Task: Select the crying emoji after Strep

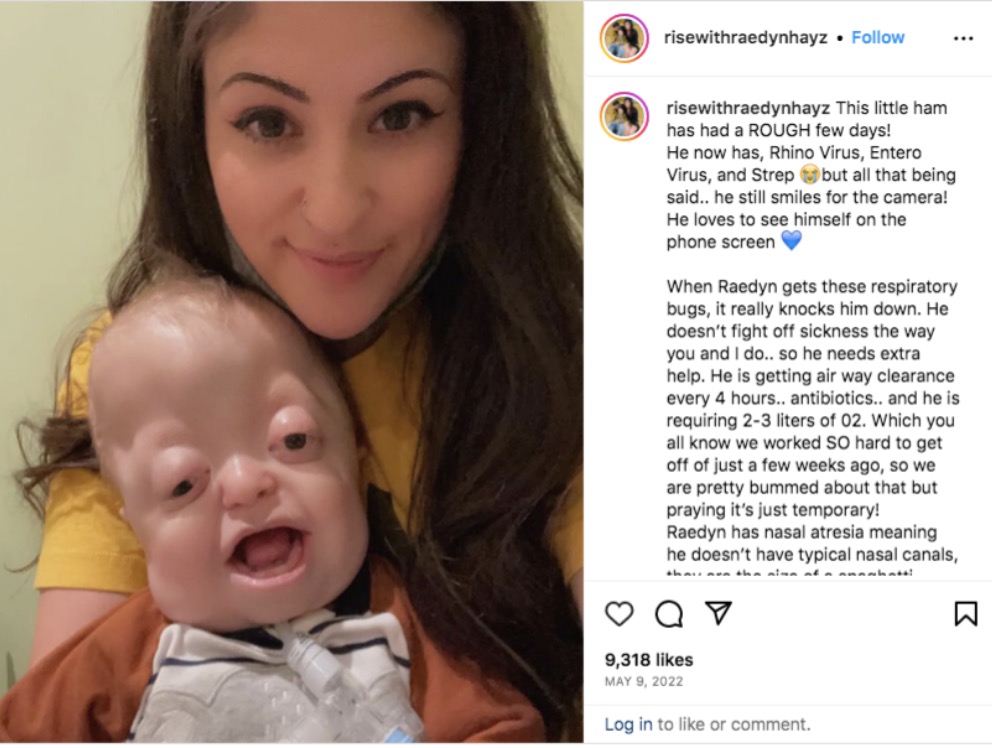Action: (809, 173)
